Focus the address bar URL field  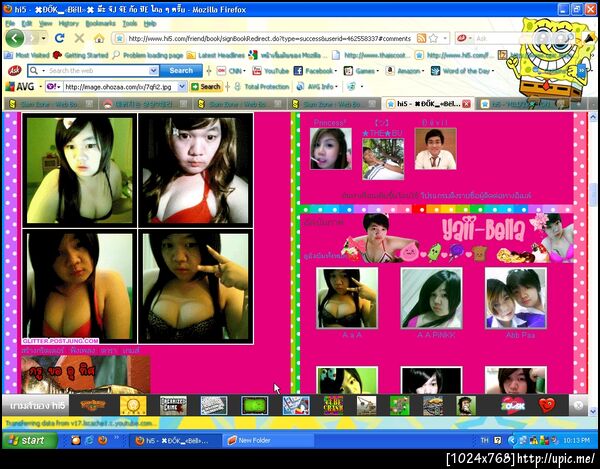pyautogui.click(x=269, y=38)
